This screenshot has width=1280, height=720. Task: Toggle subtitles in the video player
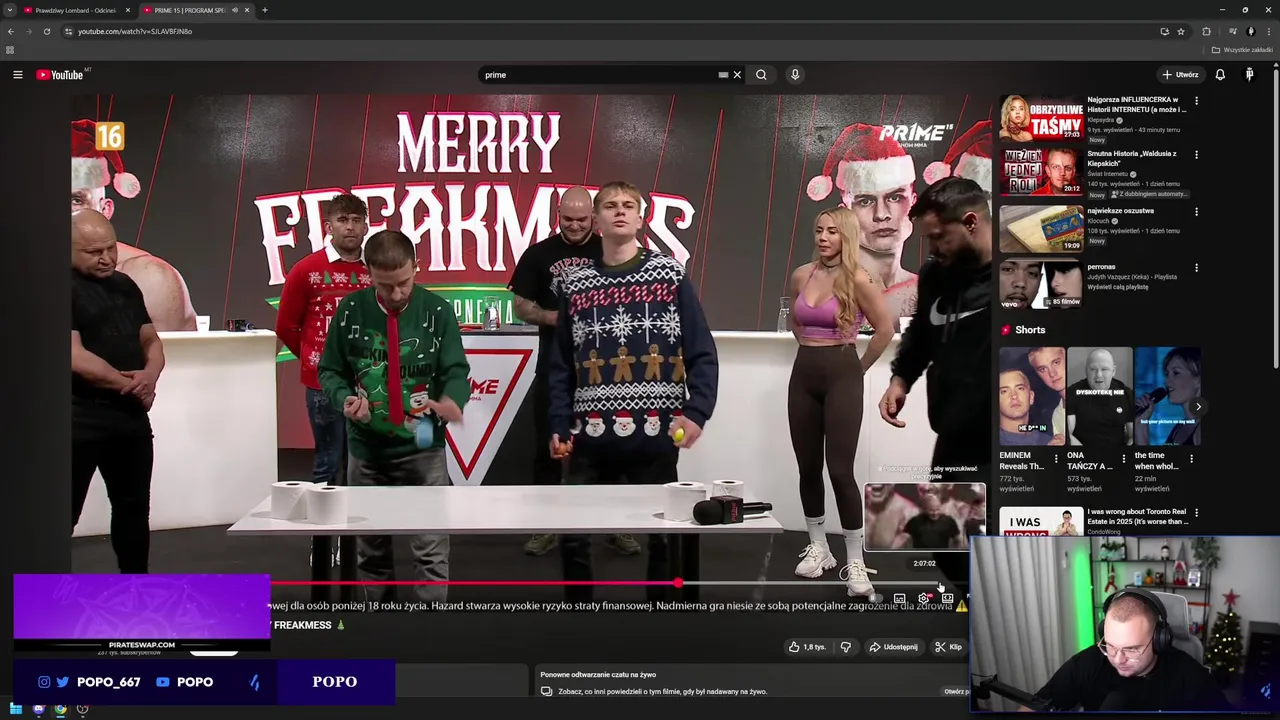pos(899,599)
